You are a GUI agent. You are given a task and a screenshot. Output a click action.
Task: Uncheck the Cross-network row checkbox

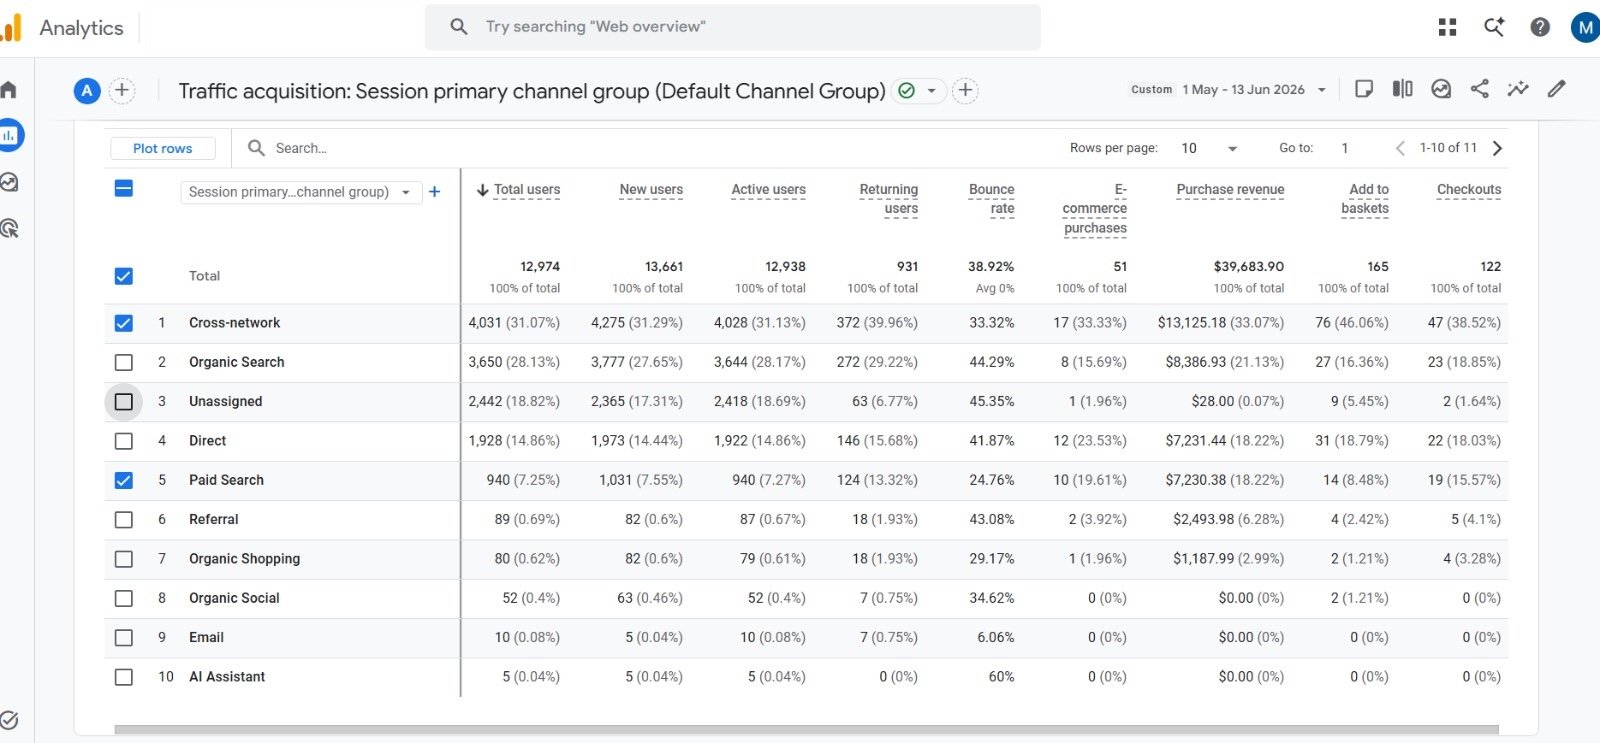(x=124, y=323)
